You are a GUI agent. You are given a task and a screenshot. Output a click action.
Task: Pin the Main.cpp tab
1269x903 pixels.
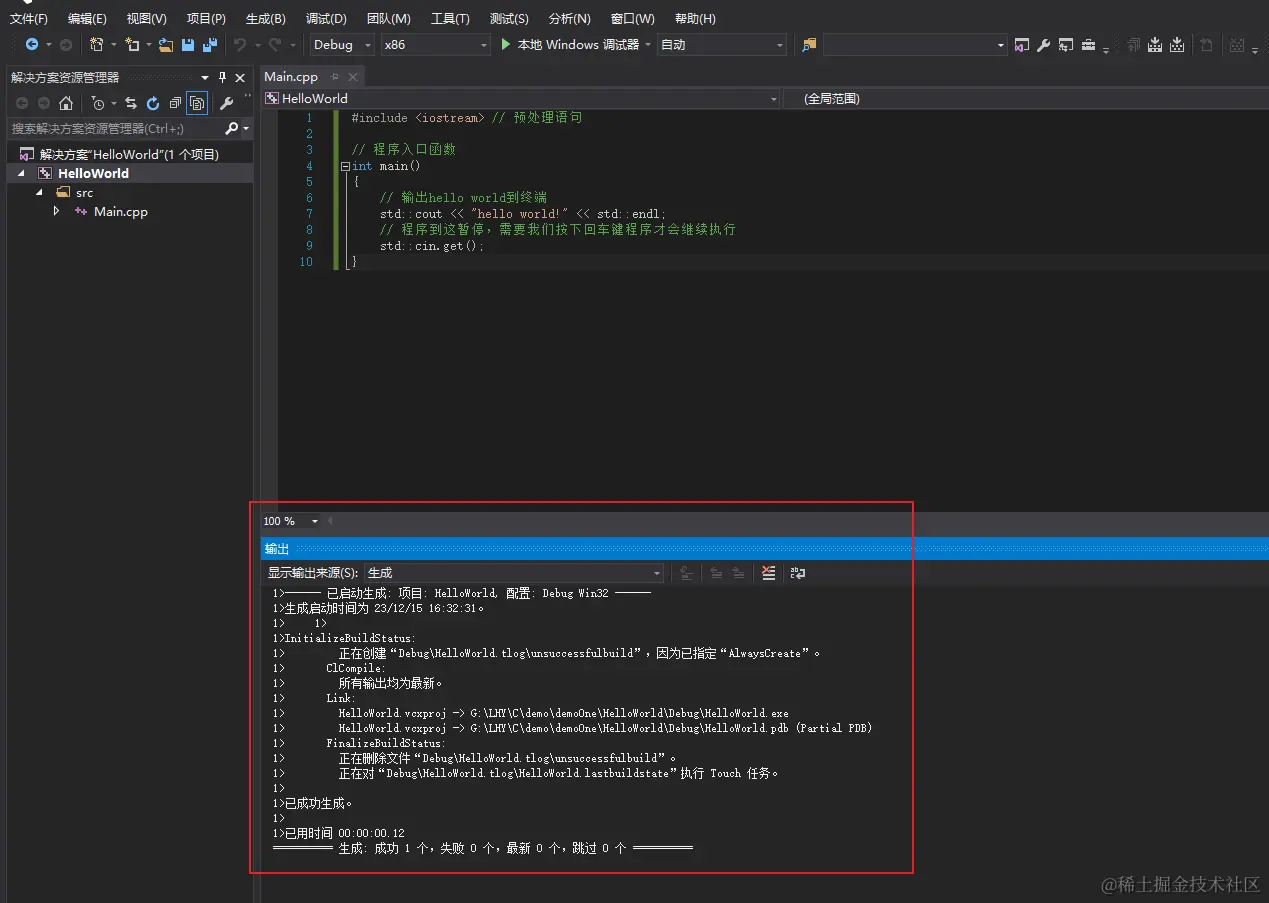click(x=335, y=76)
